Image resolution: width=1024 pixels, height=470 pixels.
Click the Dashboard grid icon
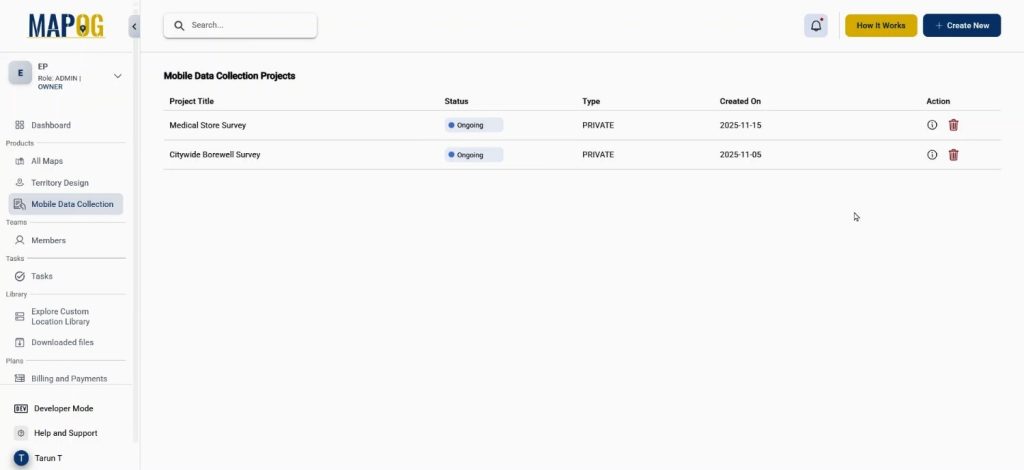click(20, 125)
